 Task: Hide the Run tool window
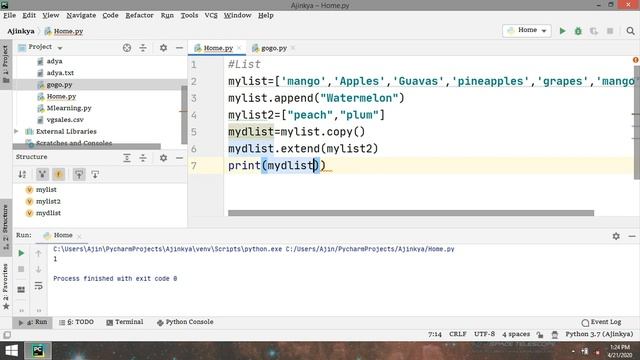632,236
